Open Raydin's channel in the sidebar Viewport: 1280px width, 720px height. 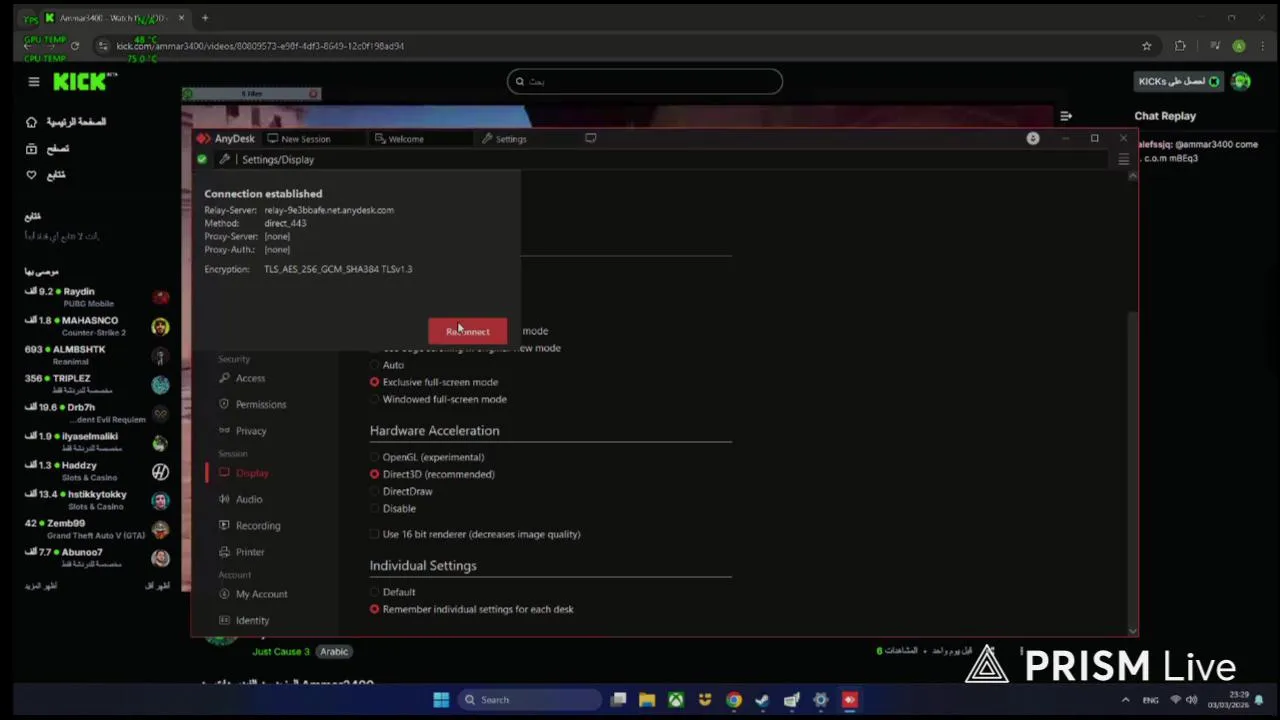click(x=97, y=297)
